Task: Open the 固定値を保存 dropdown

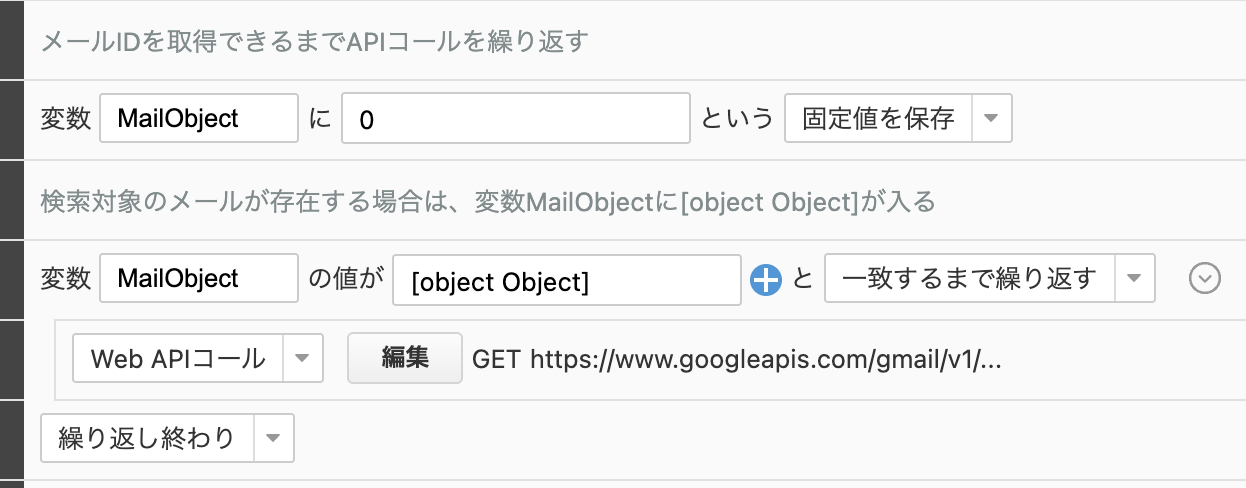Action: pyautogui.click(x=990, y=119)
